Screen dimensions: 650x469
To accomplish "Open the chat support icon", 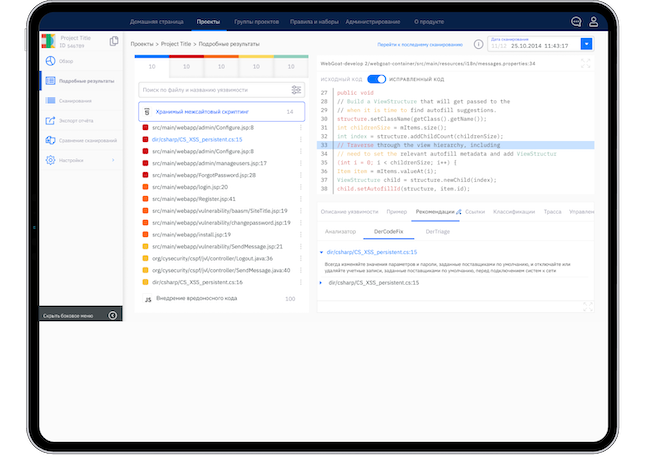I will click(x=576, y=22).
